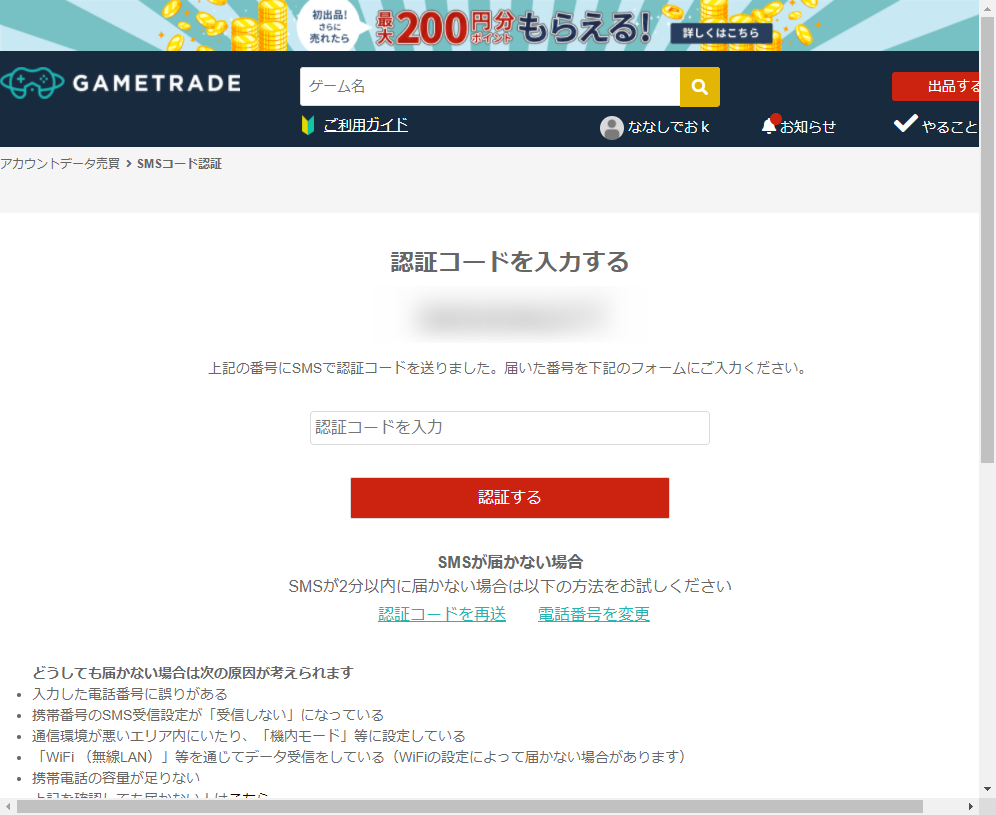Click the user avatar icon beside ななしでおｋ

point(612,127)
